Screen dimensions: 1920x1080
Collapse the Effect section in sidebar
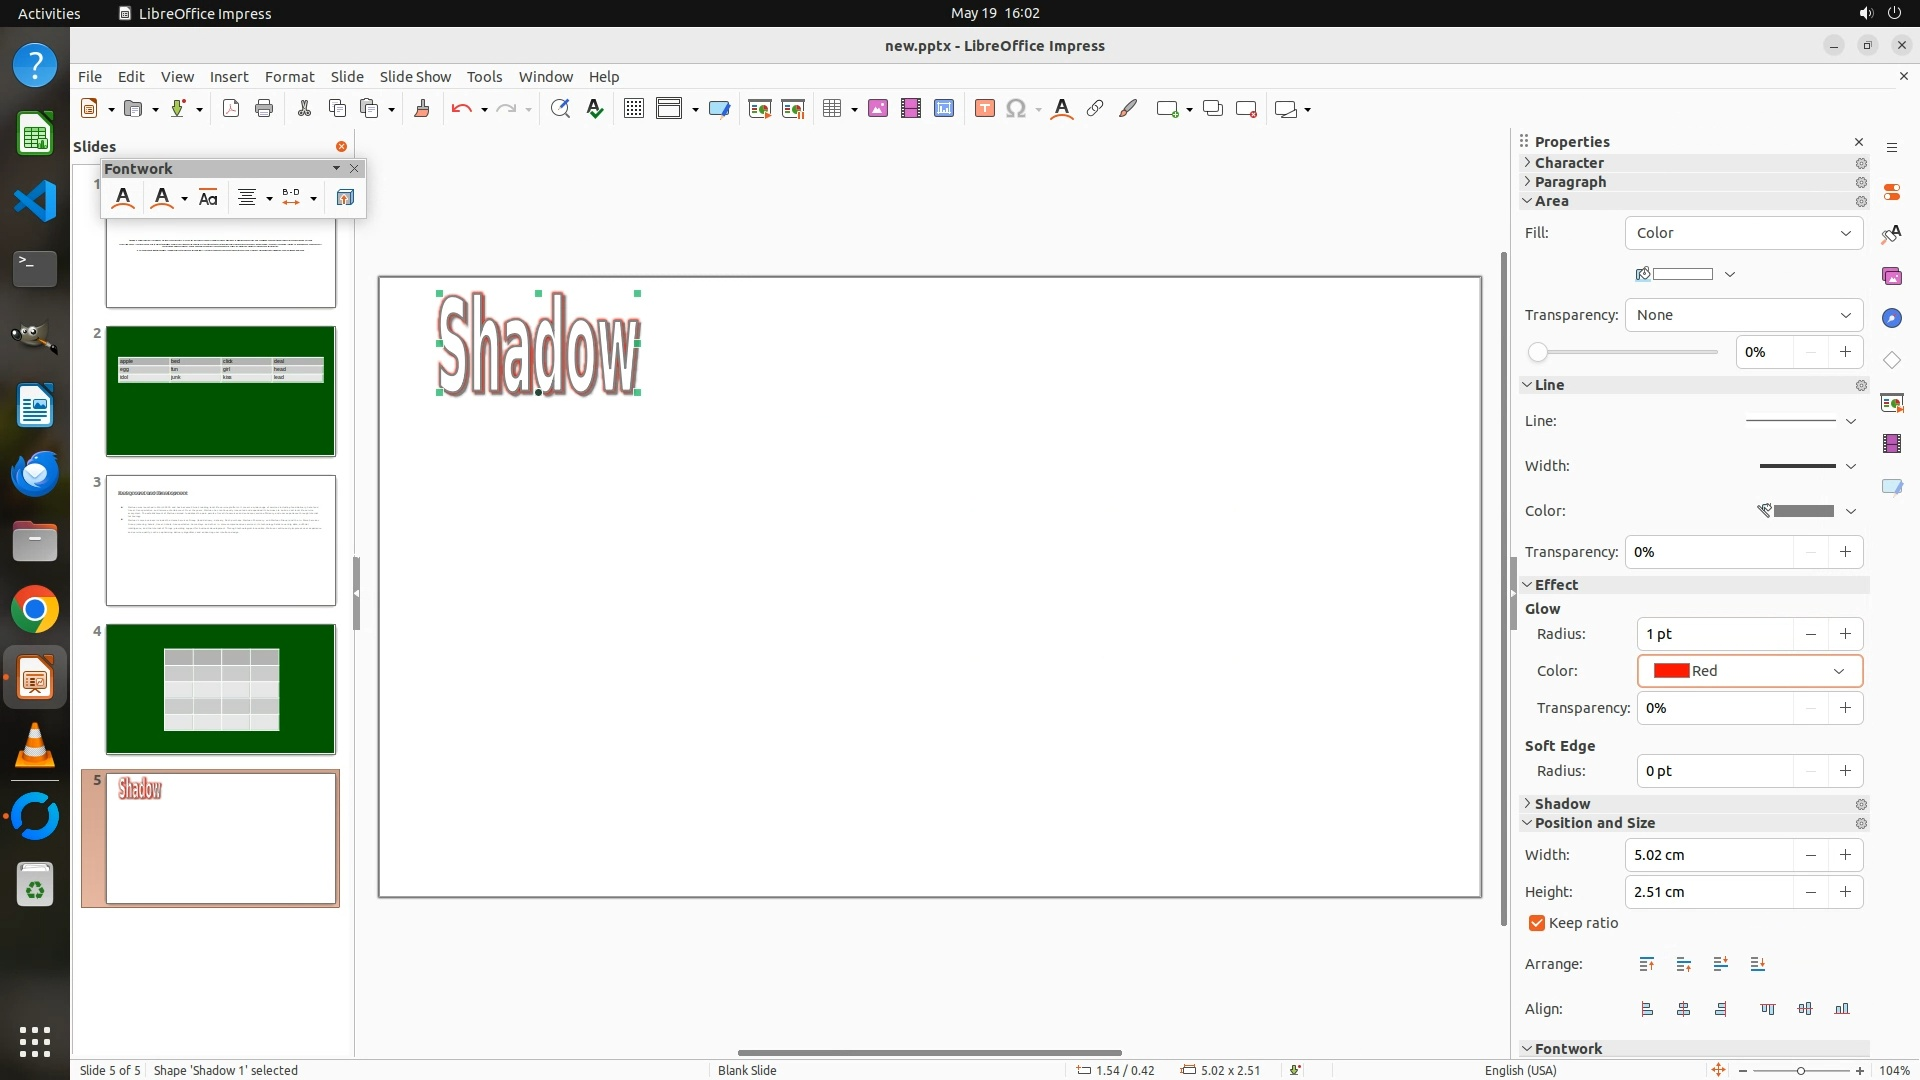click(x=1556, y=585)
